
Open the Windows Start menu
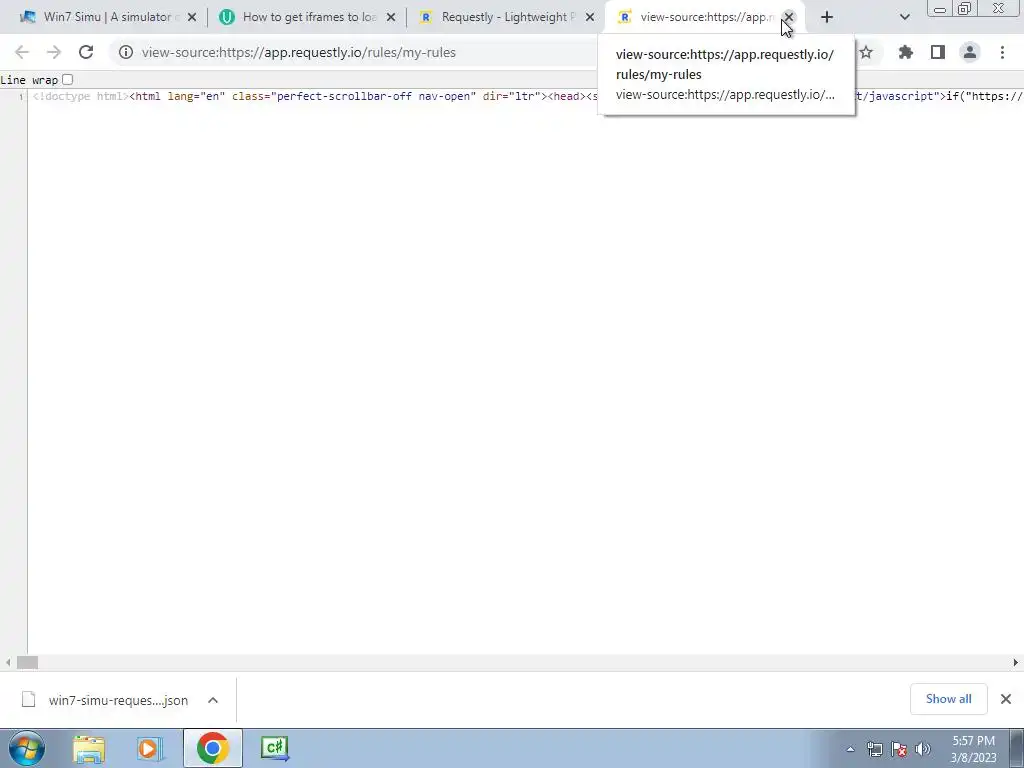pos(26,748)
